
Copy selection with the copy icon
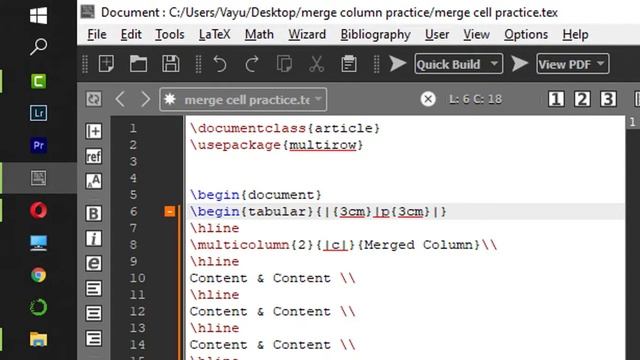(x=284, y=64)
